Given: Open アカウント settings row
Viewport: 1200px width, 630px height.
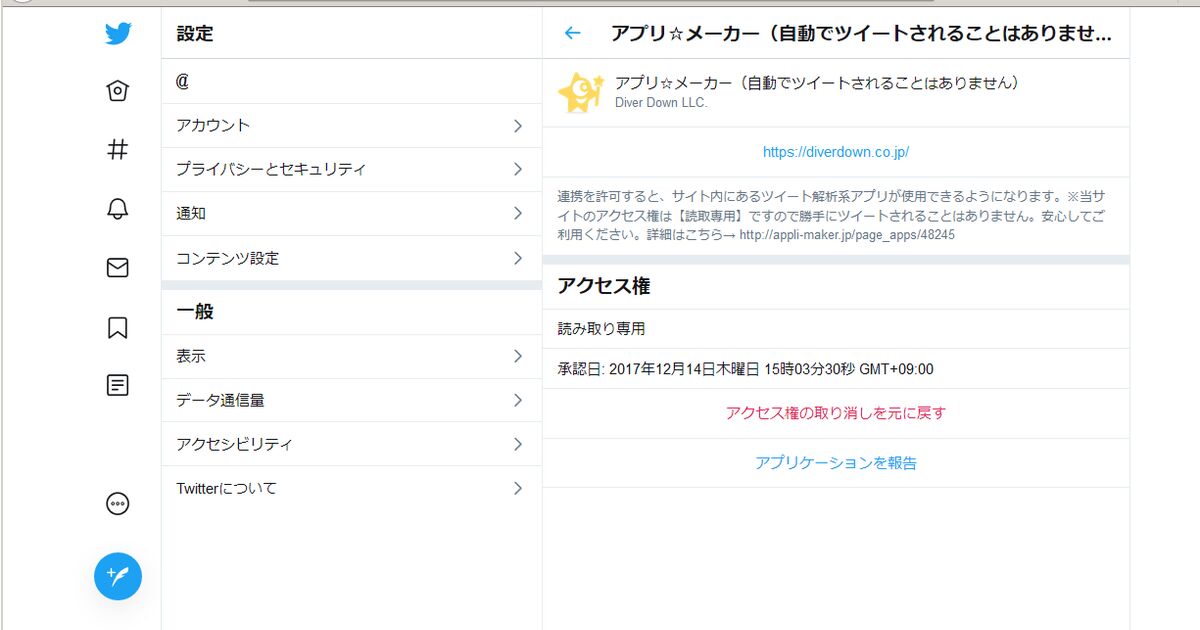Looking at the screenshot, I should click(x=351, y=126).
